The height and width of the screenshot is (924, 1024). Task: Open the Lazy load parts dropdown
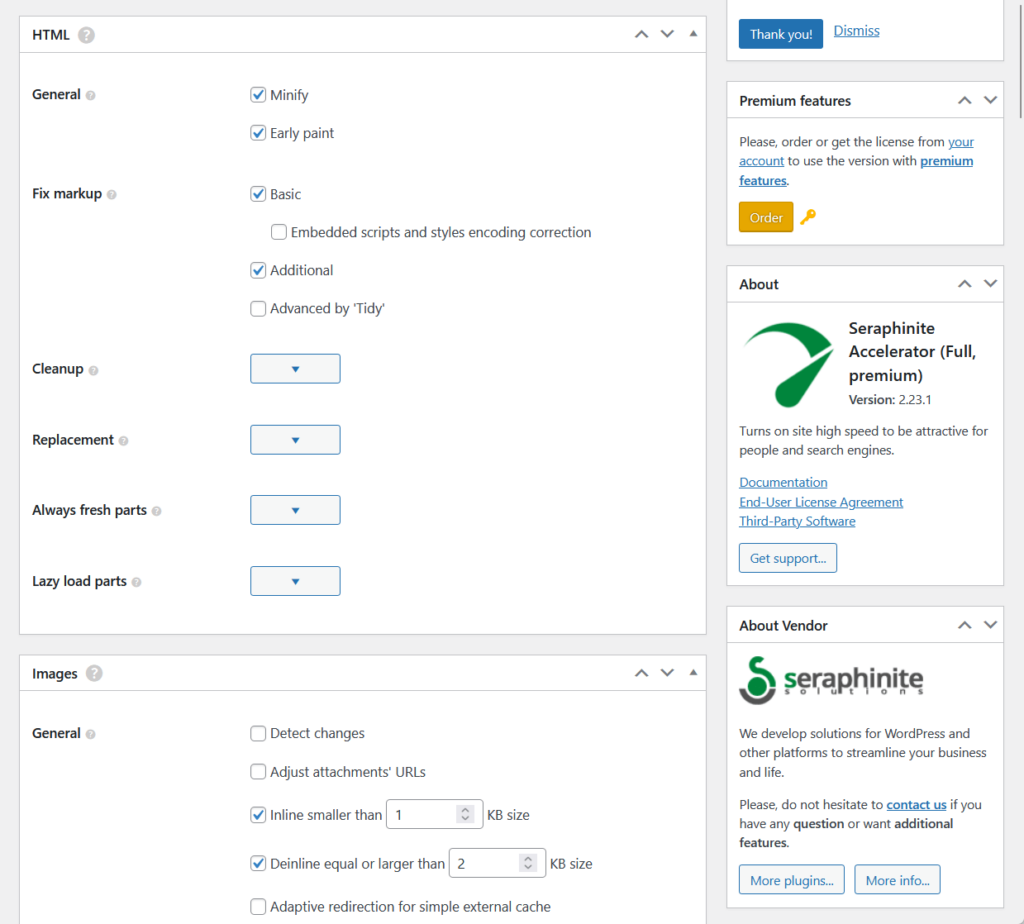295,581
